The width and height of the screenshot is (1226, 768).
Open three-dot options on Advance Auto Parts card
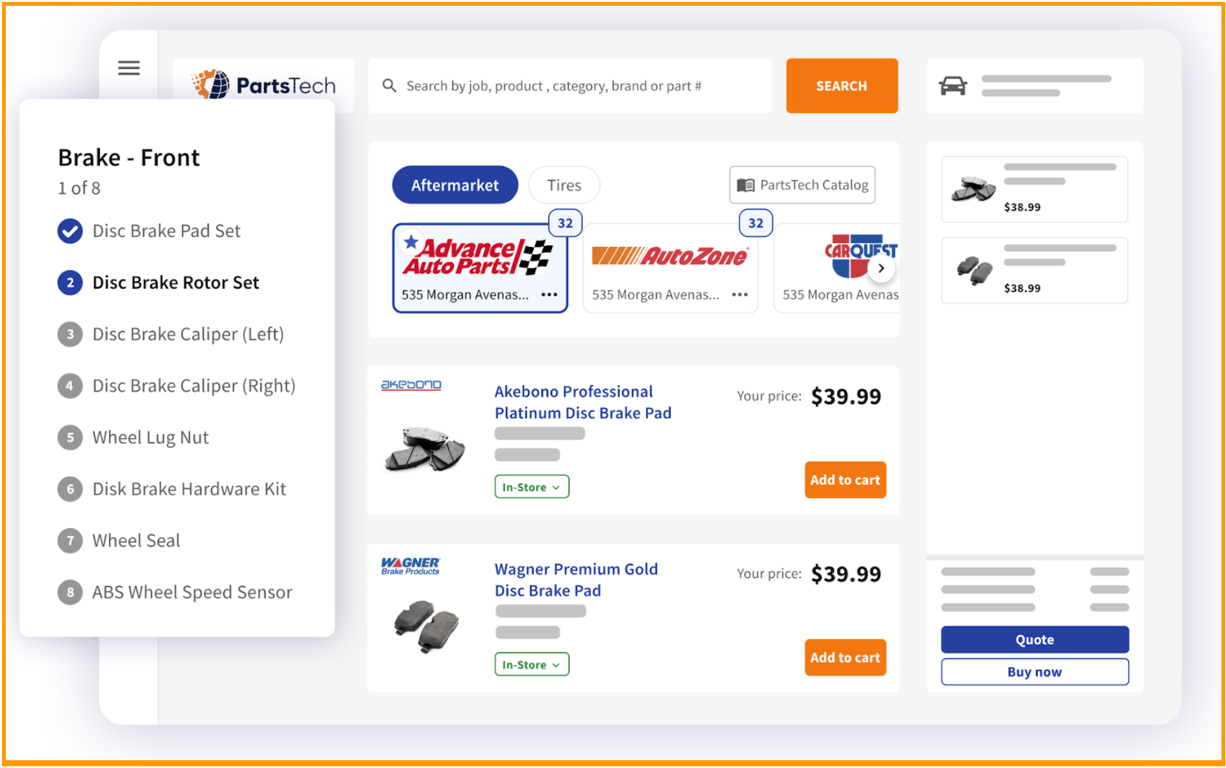pyautogui.click(x=549, y=295)
